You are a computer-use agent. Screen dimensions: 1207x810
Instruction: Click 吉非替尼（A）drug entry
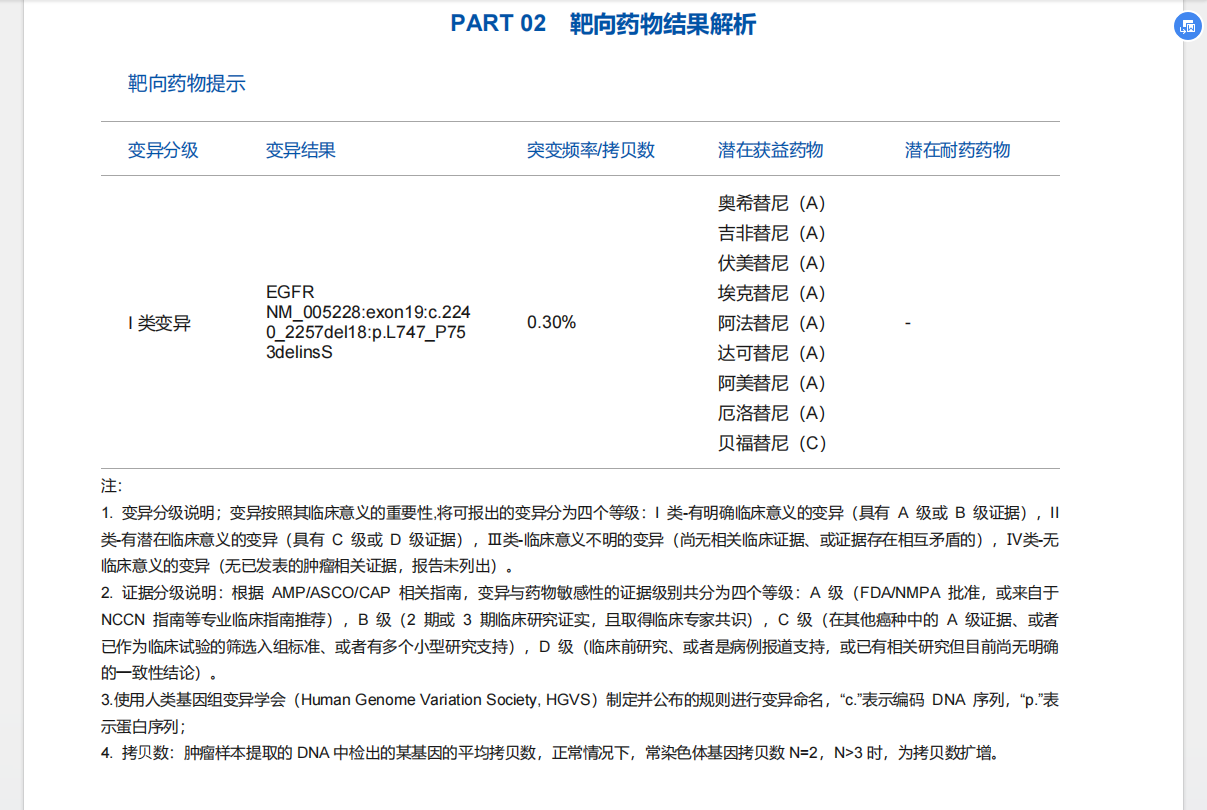click(772, 233)
